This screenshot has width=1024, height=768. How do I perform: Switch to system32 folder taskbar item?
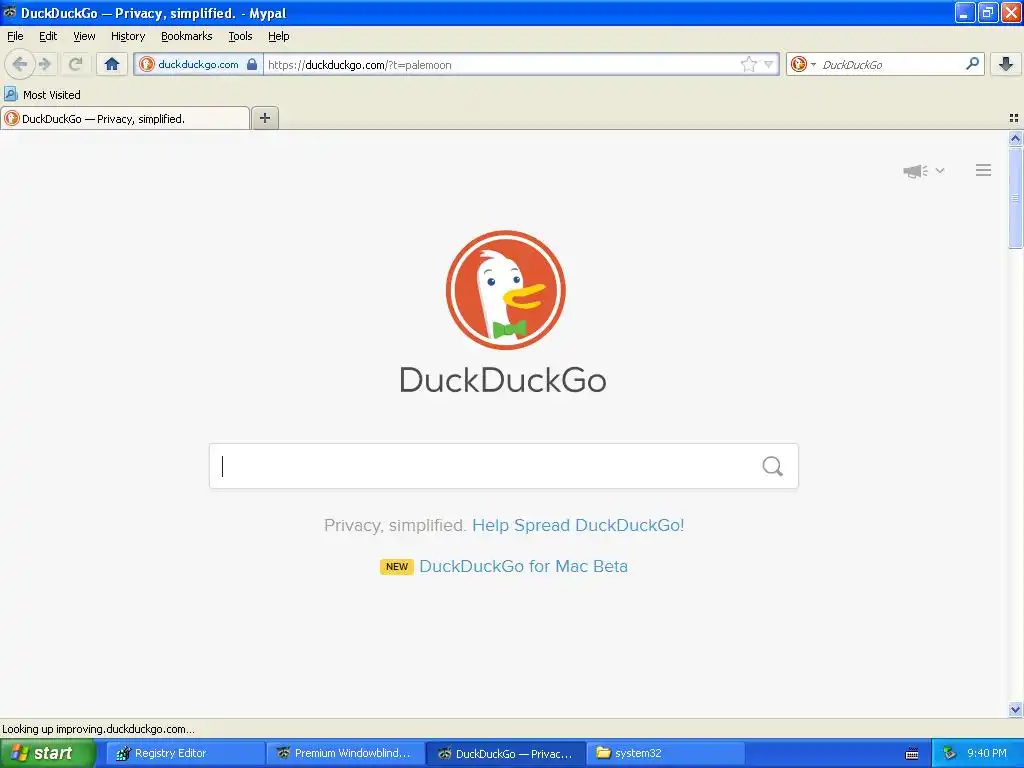pos(665,753)
